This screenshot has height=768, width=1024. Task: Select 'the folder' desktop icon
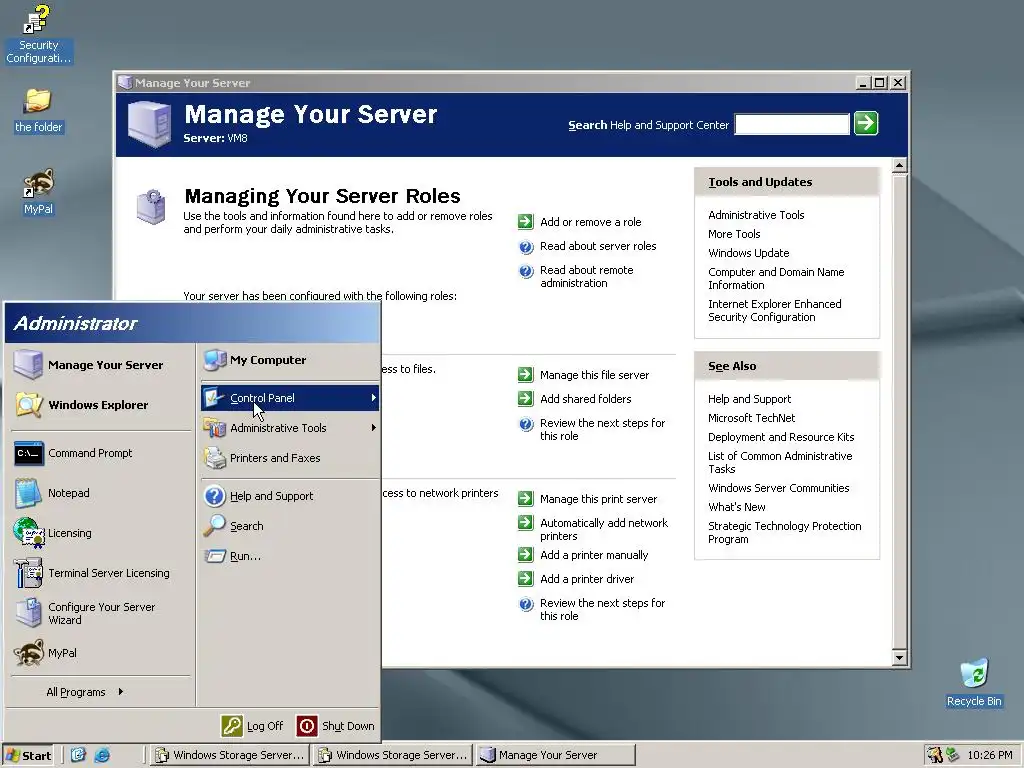[38, 110]
